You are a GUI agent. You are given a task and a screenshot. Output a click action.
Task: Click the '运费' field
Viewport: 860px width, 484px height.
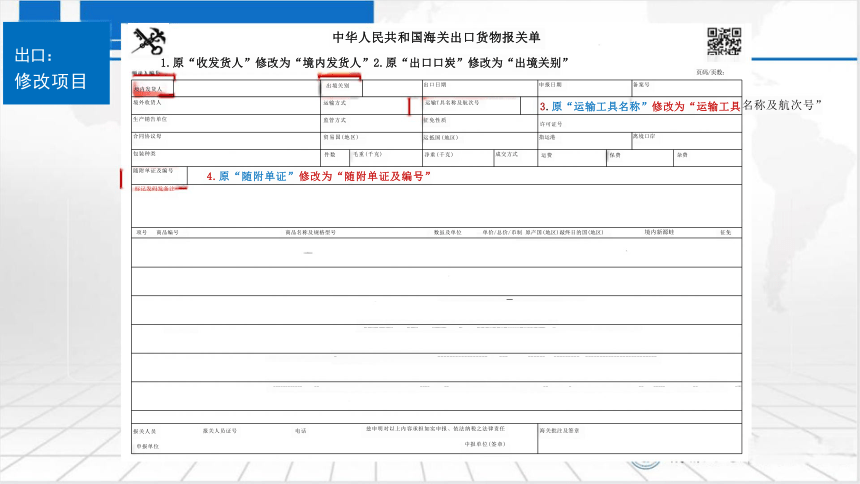(572, 157)
